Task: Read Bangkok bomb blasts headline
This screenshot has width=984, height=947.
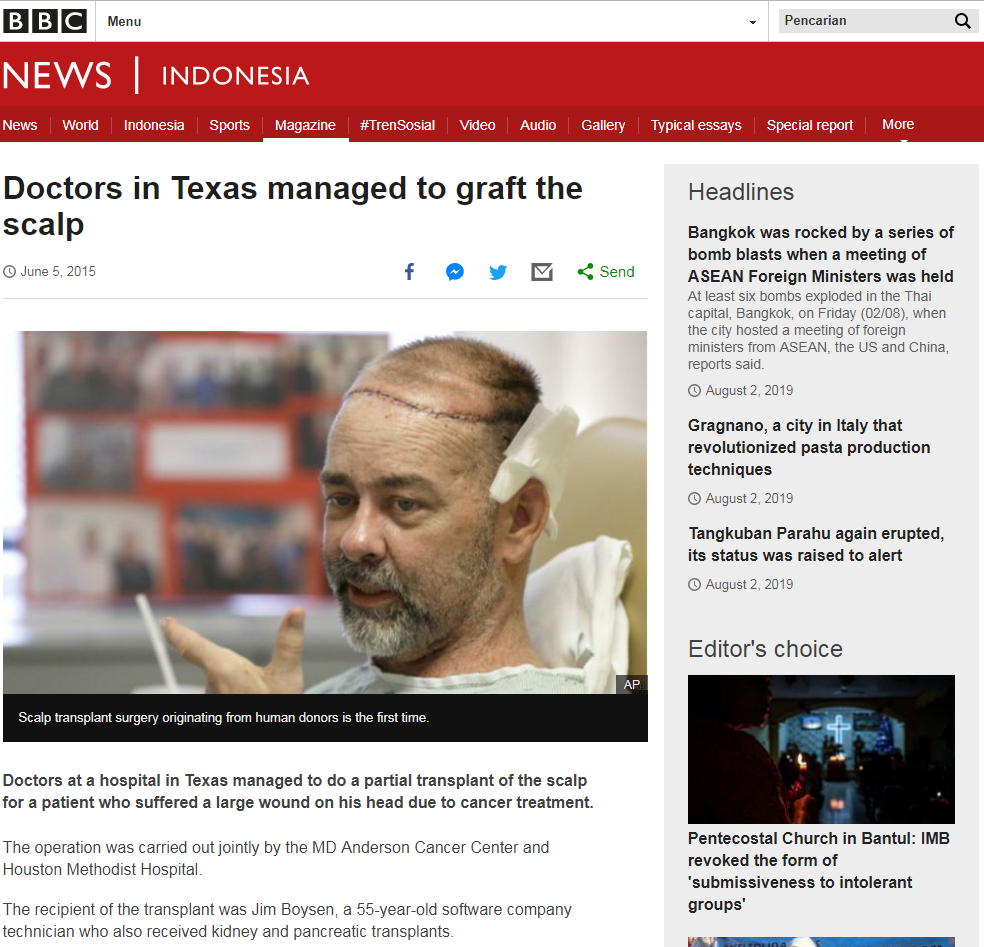Action: tap(821, 254)
